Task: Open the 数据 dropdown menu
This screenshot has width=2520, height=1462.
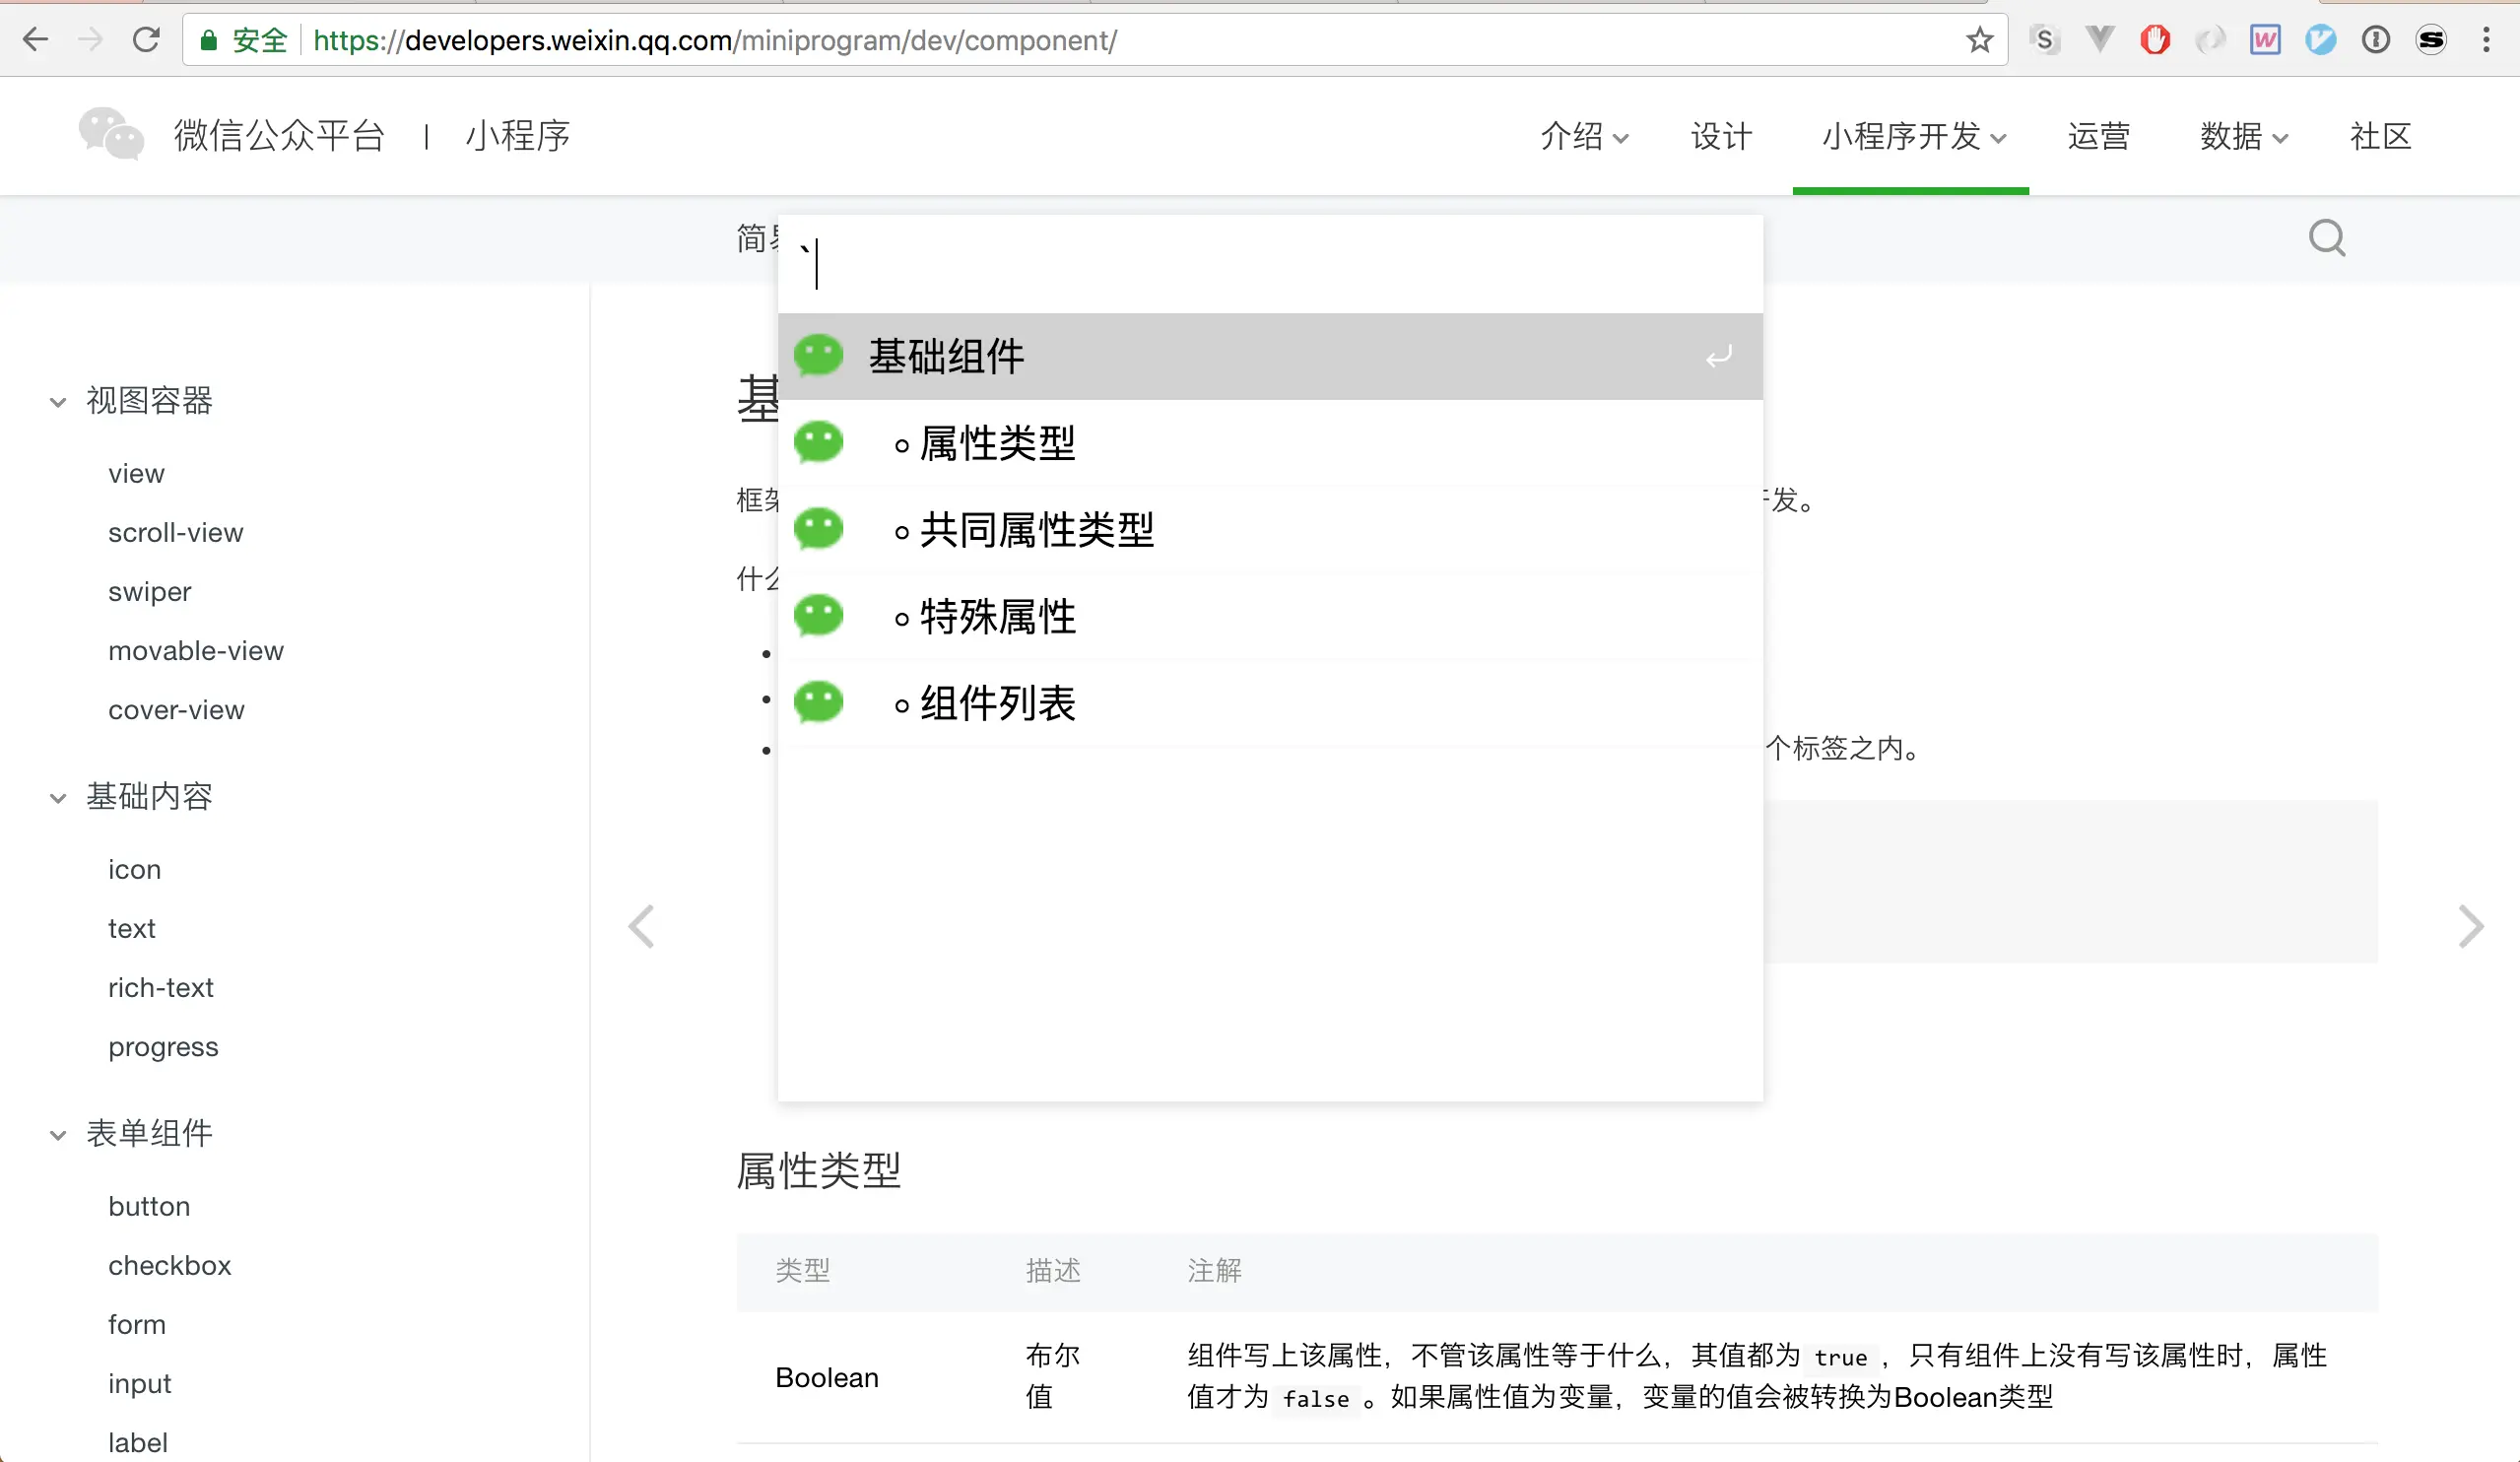Action: coord(2243,136)
